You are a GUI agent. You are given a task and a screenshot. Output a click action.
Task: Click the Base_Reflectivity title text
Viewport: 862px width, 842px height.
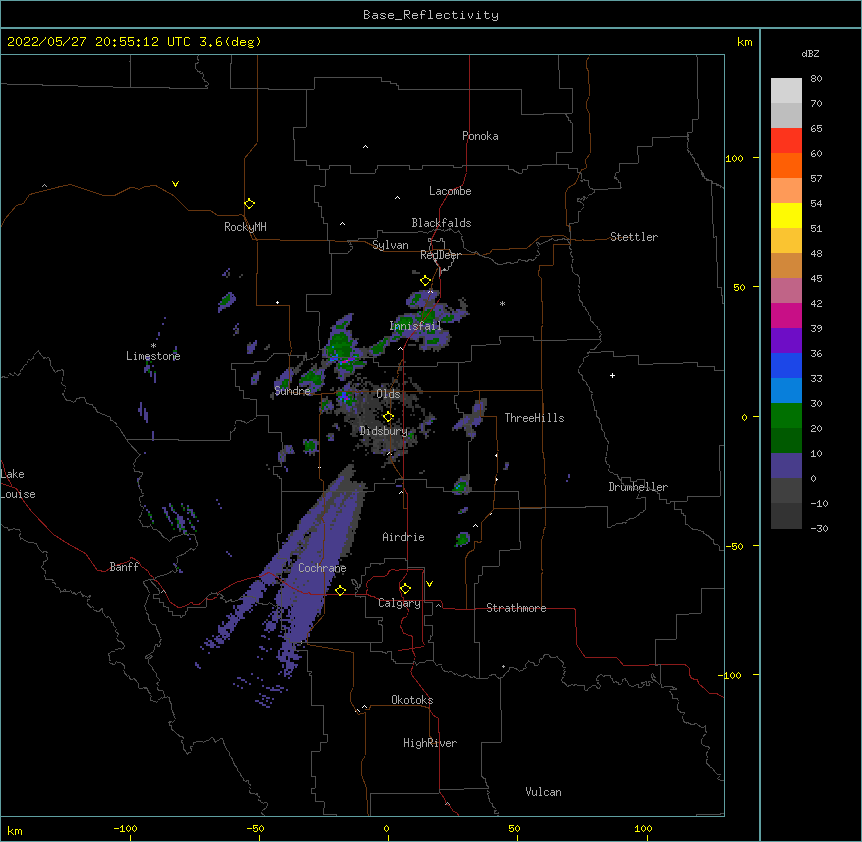pos(431,15)
